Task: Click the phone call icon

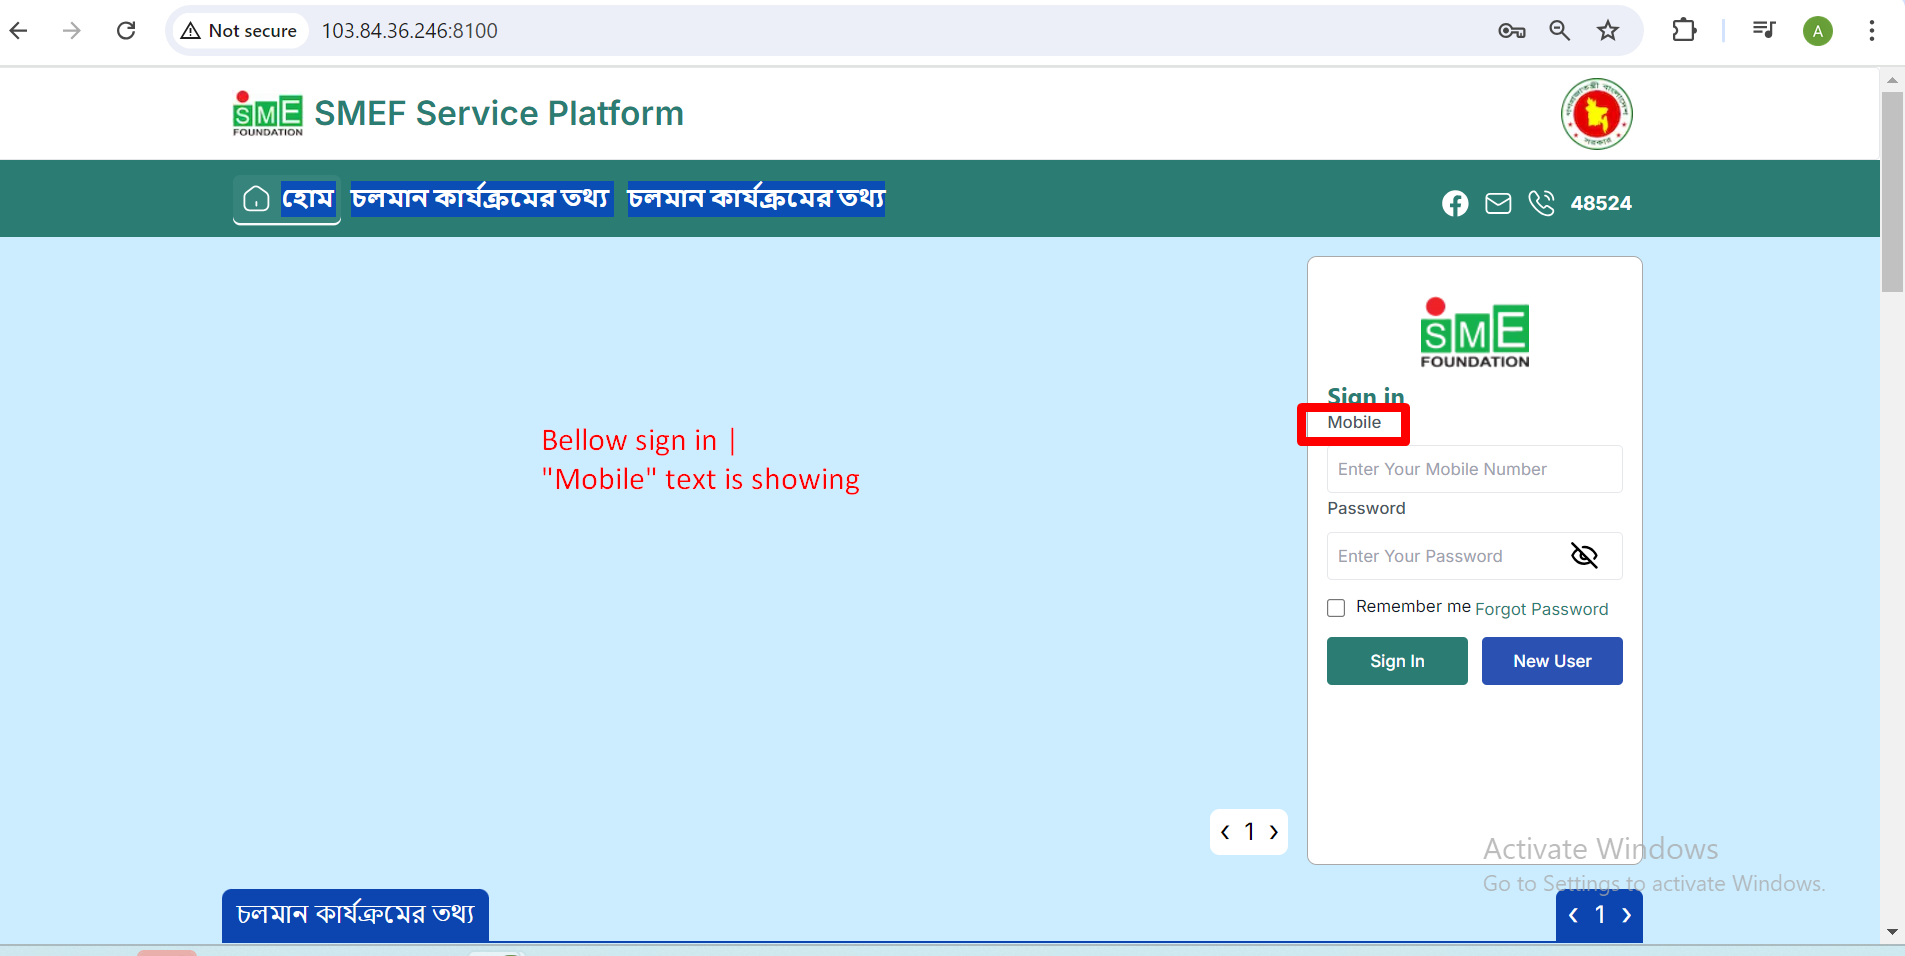Action: (1541, 203)
